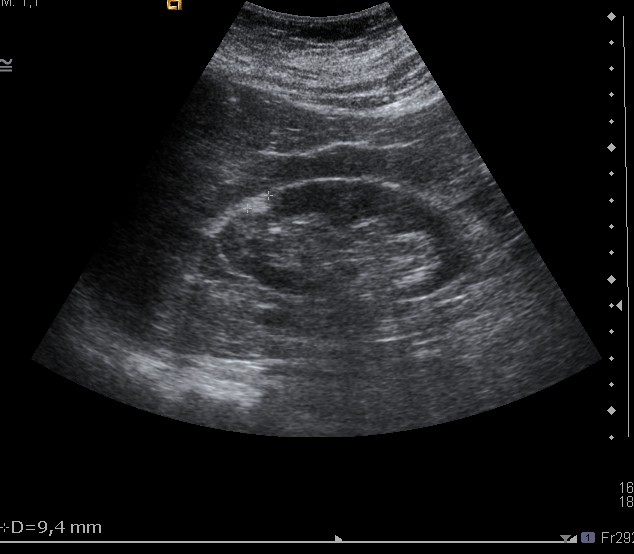The height and width of the screenshot is (554, 634).
Task: Click the orange probe orientation marker
Action: 175,4
